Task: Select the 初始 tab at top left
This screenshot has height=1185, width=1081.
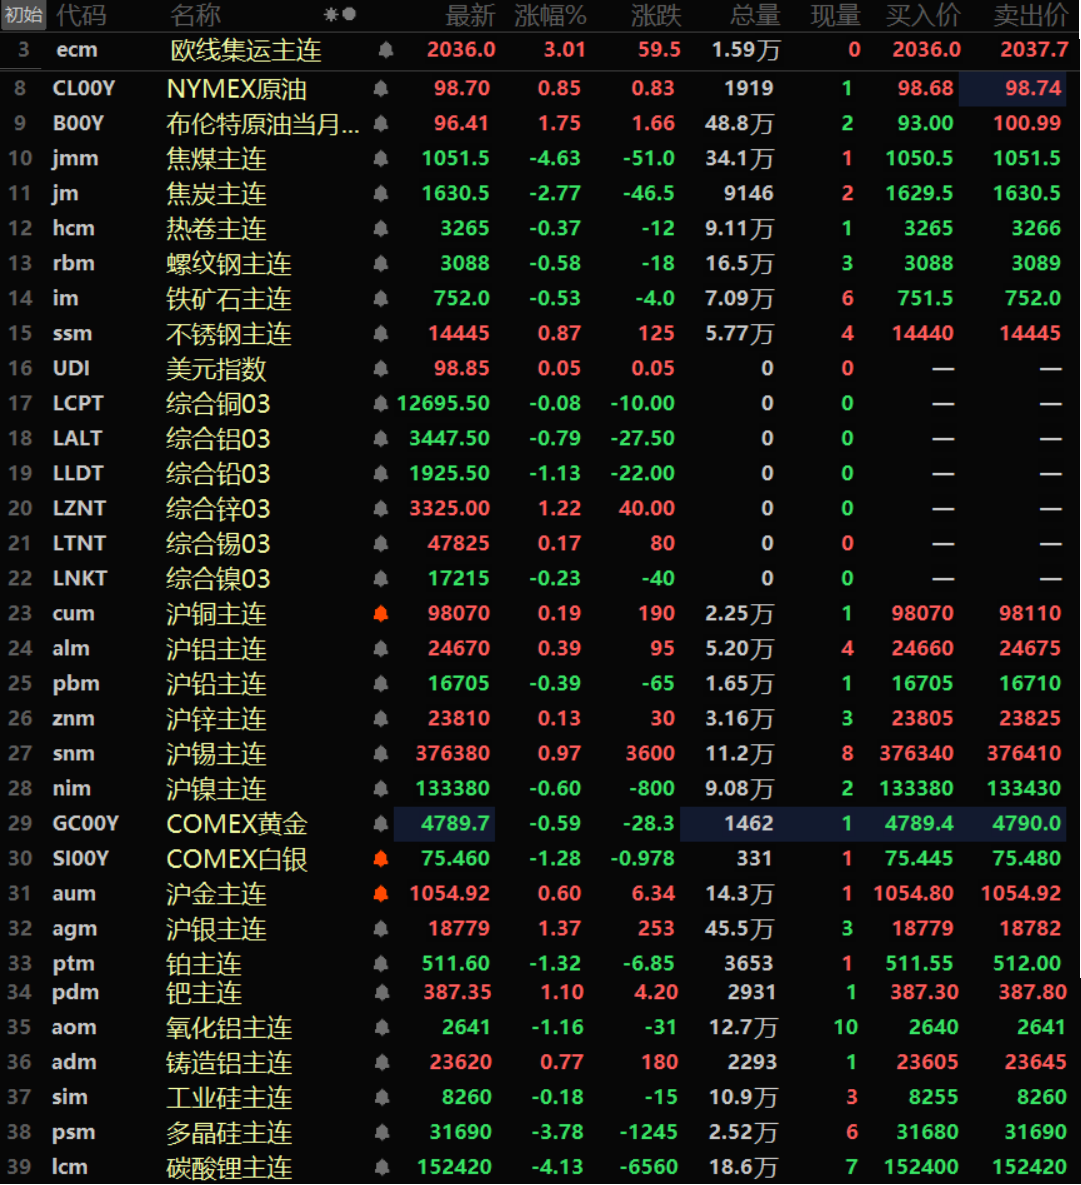Action: [22, 15]
